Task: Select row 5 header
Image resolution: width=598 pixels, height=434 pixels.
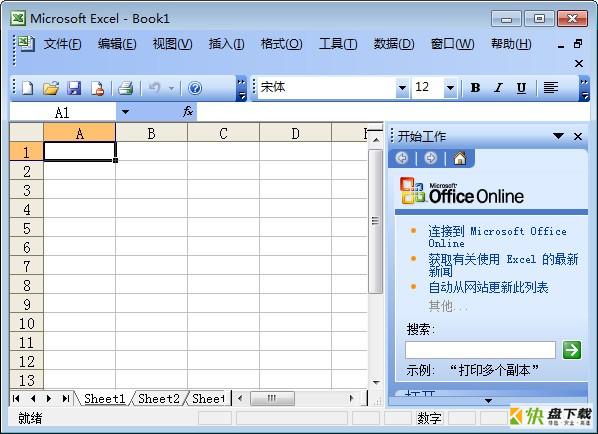Action: [26, 228]
